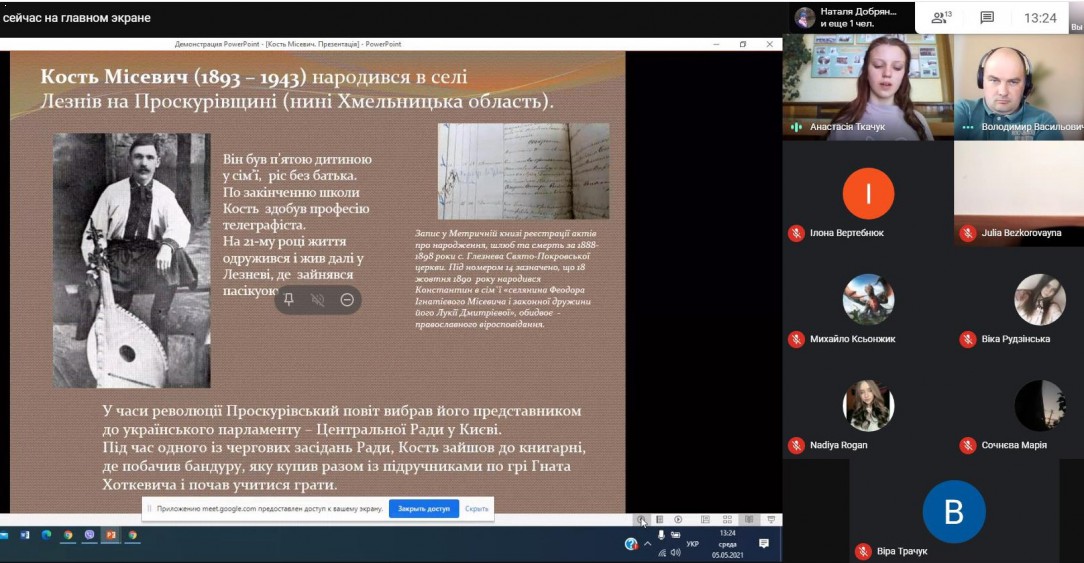Click the slide title 'Кость Місевич (1893 – 1943)'

click(x=173, y=76)
